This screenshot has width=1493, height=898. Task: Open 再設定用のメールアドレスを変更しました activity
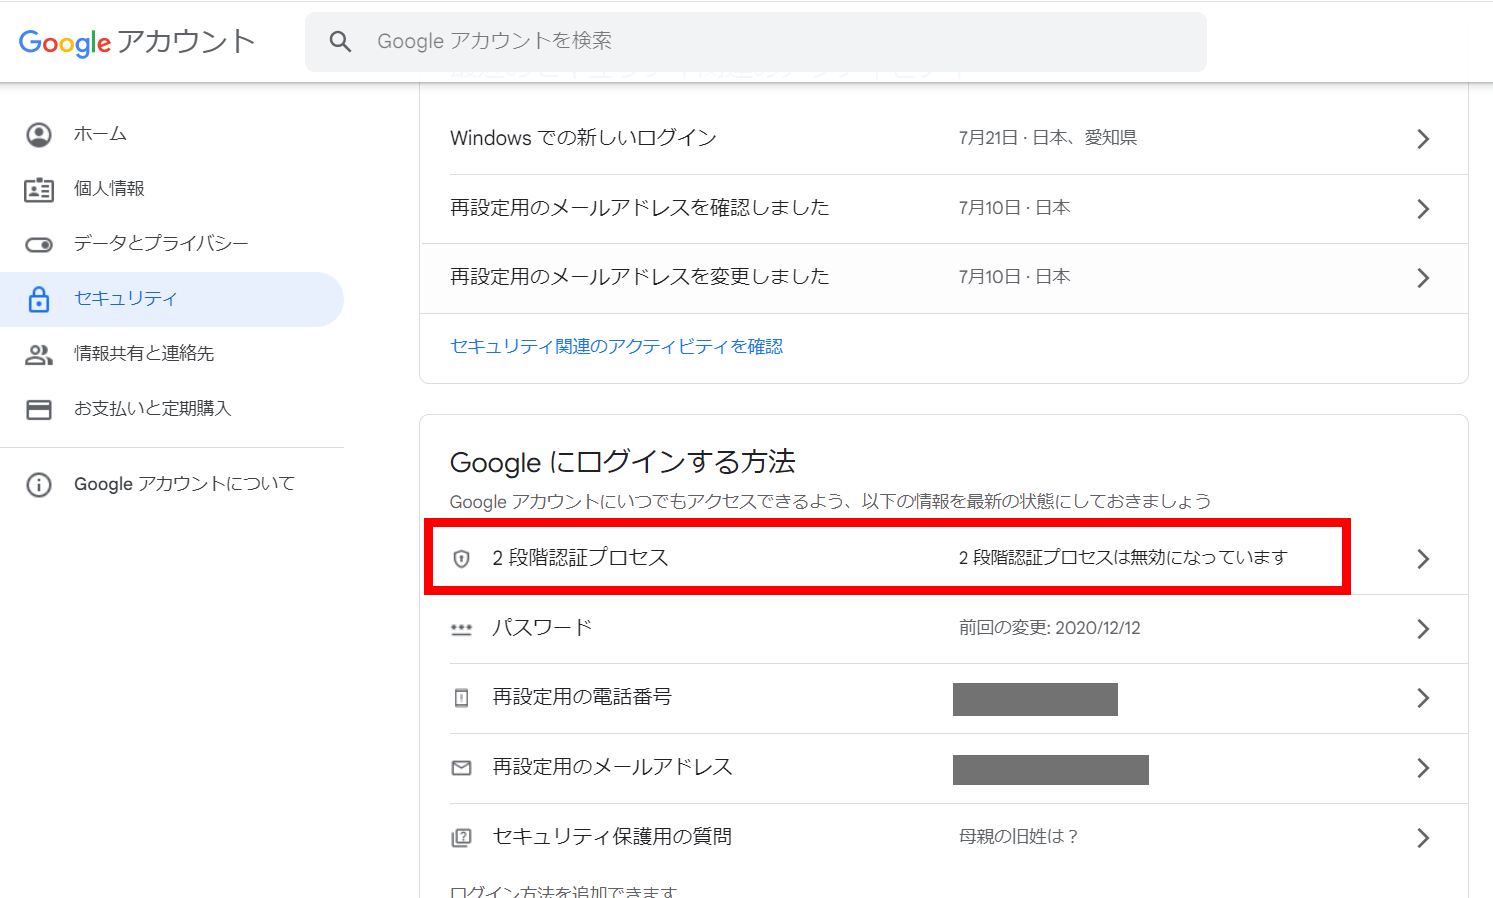tap(944, 278)
